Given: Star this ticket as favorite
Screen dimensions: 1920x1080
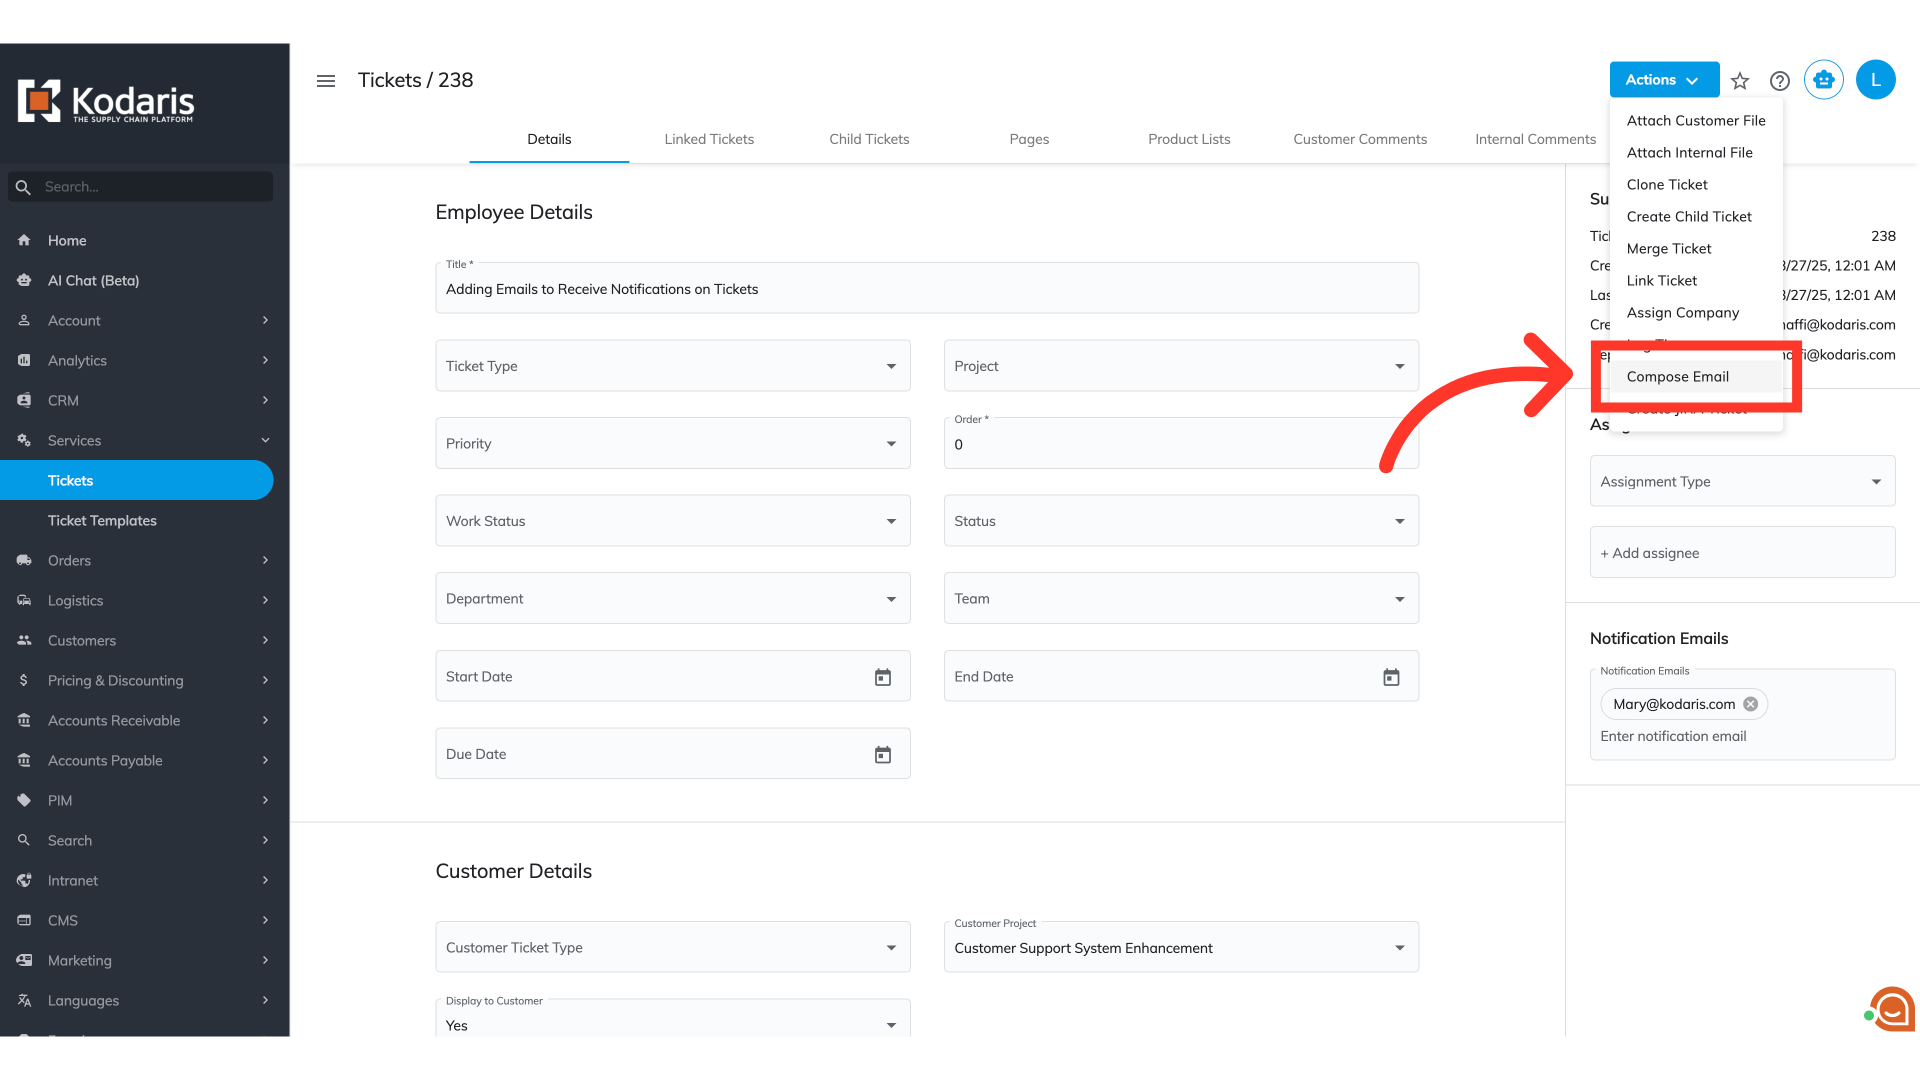Looking at the screenshot, I should (1740, 81).
